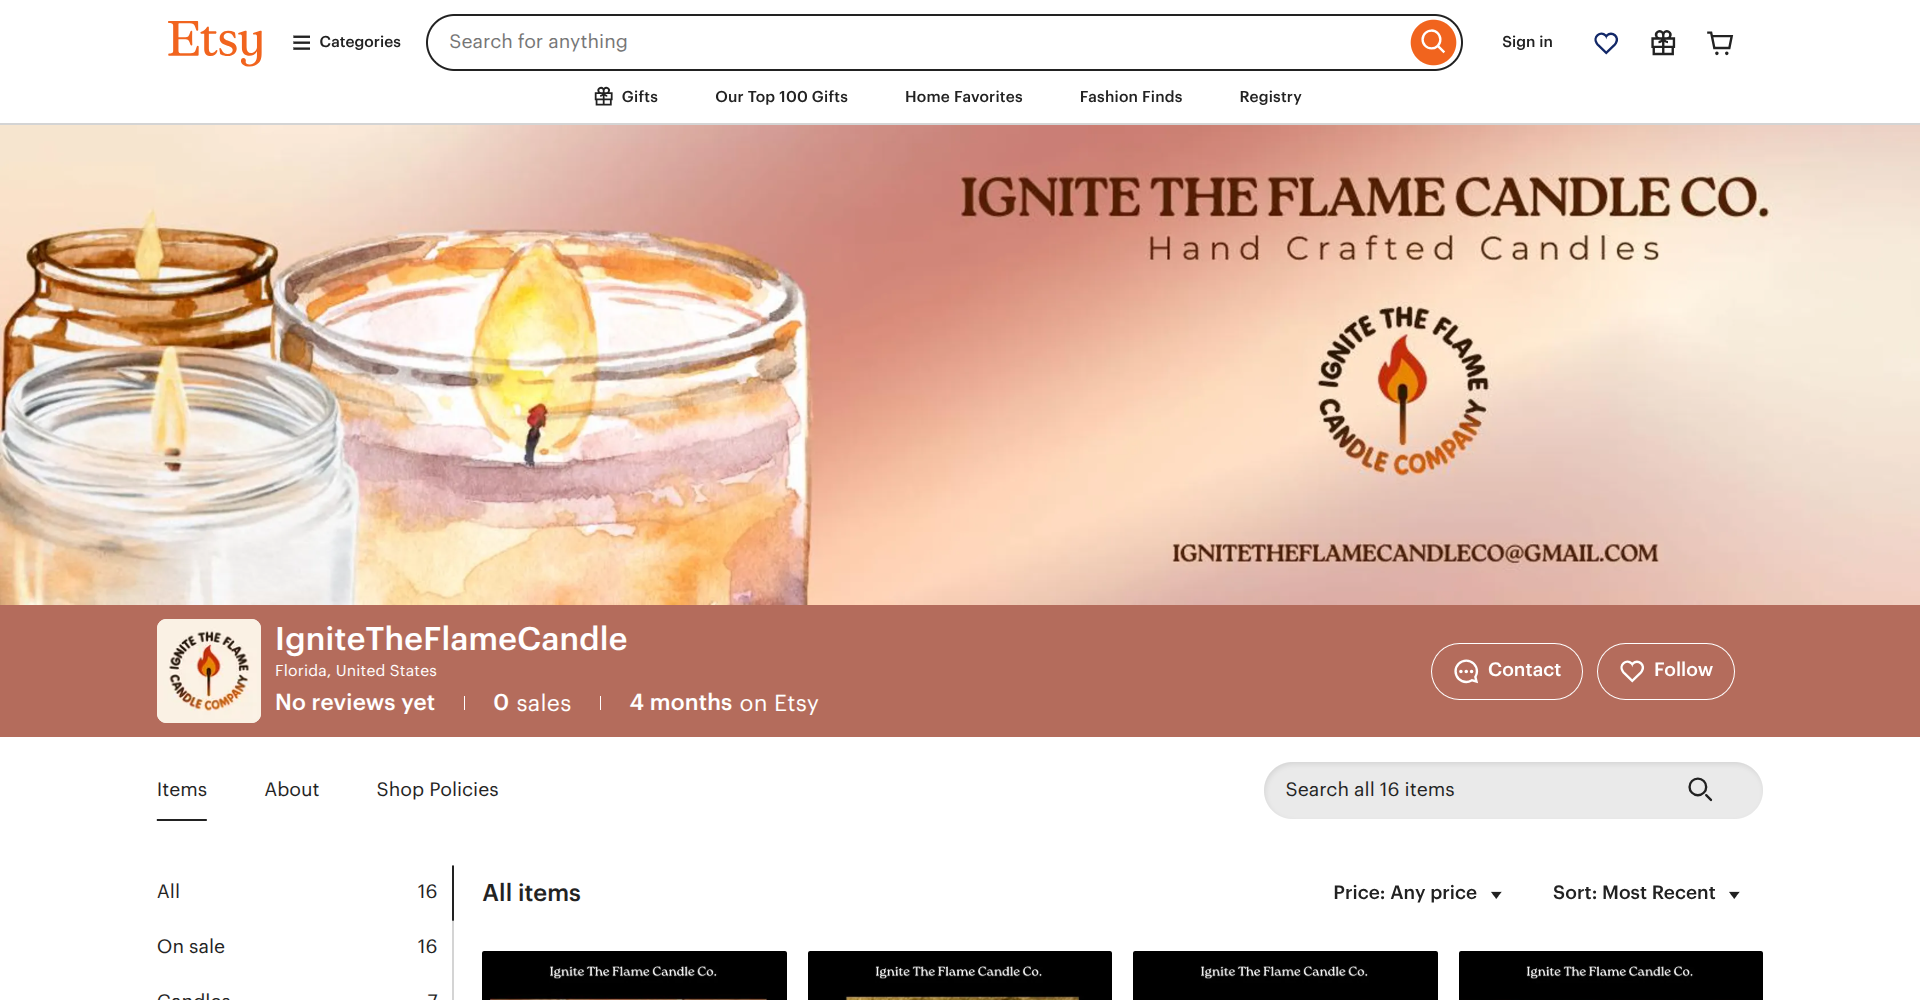Select the Items tab
Viewport: 1920px width, 1000px height.
tap(182, 790)
